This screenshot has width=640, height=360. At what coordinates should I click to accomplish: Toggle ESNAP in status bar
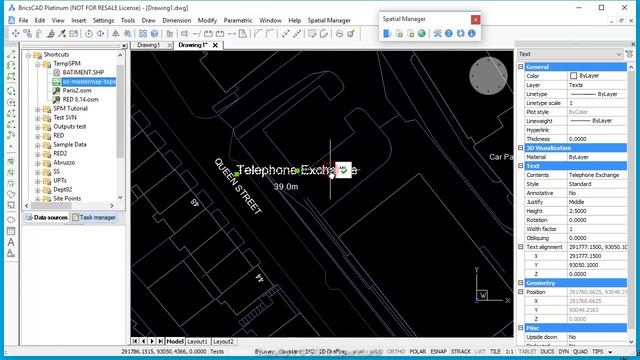pos(438,351)
